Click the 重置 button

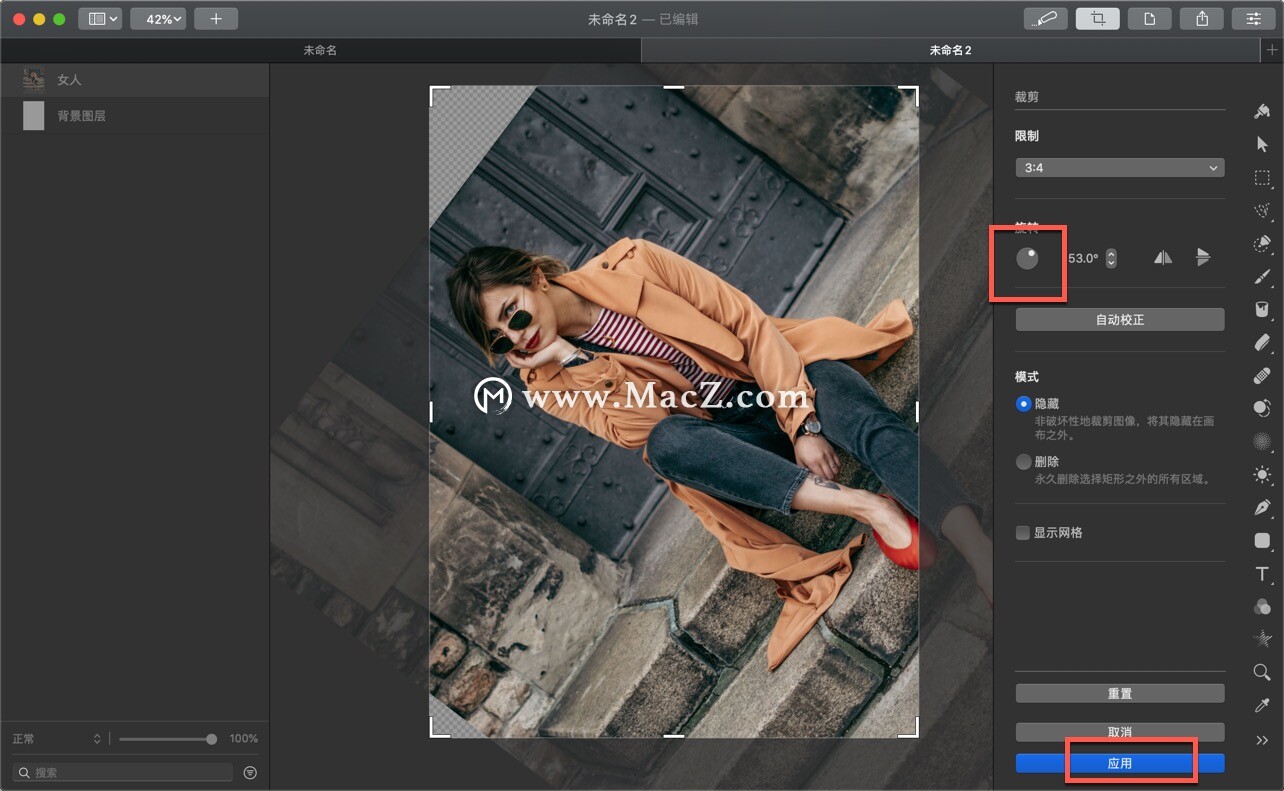tap(1120, 693)
